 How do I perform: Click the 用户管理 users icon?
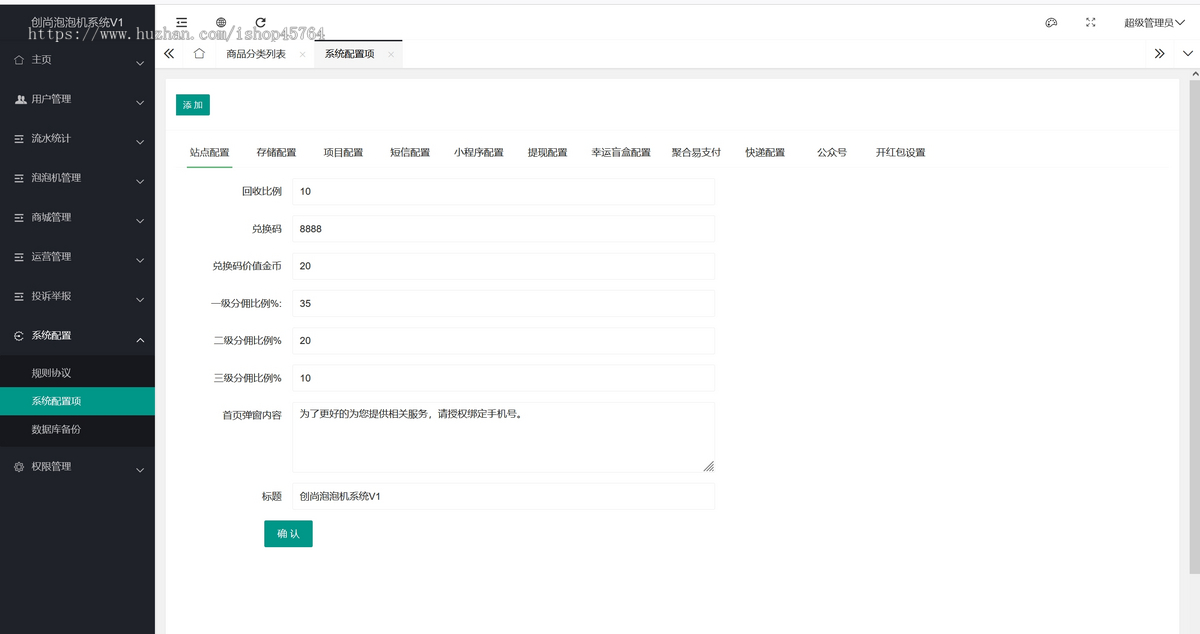(x=20, y=99)
